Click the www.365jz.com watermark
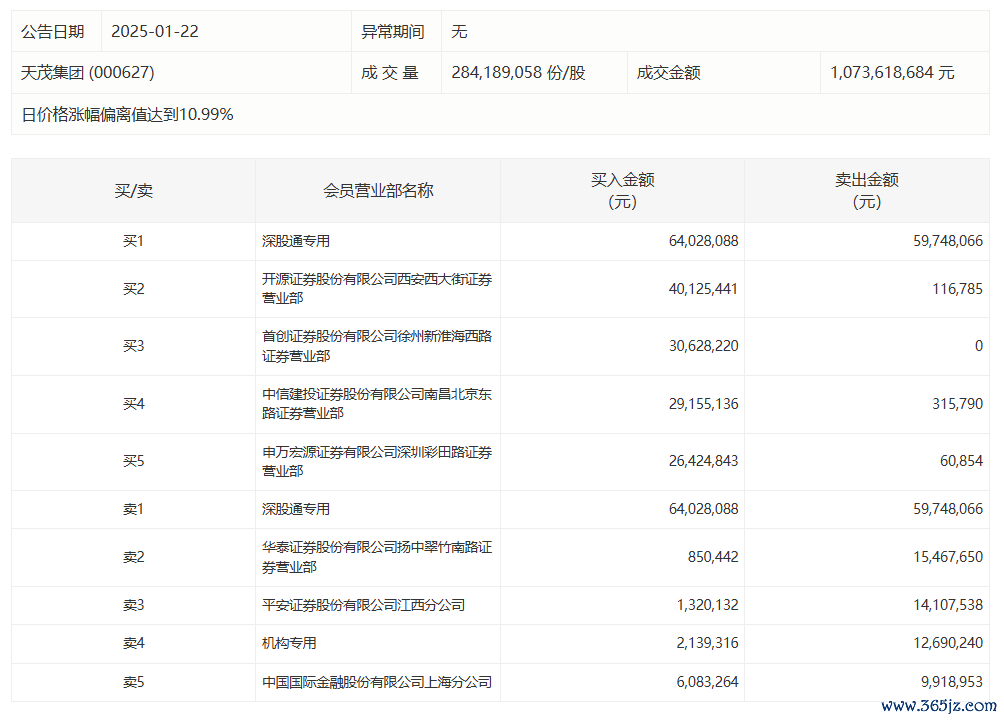This screenshot has height=721, width=1004. click(x=936, y=705)
